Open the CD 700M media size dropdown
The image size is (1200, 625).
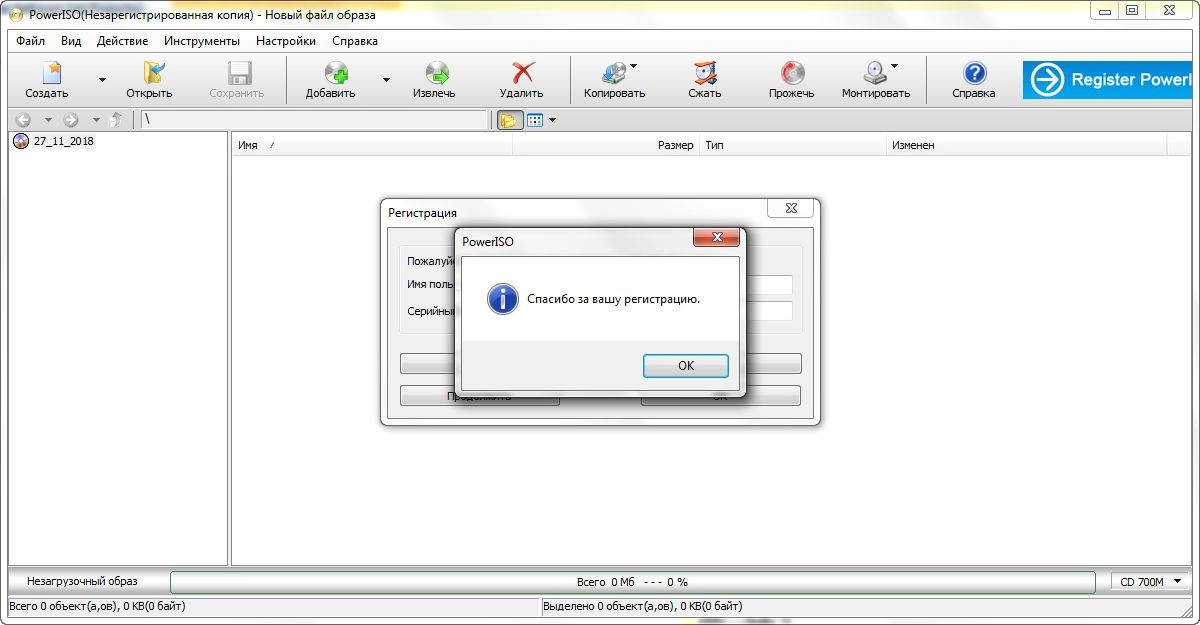1151,581
